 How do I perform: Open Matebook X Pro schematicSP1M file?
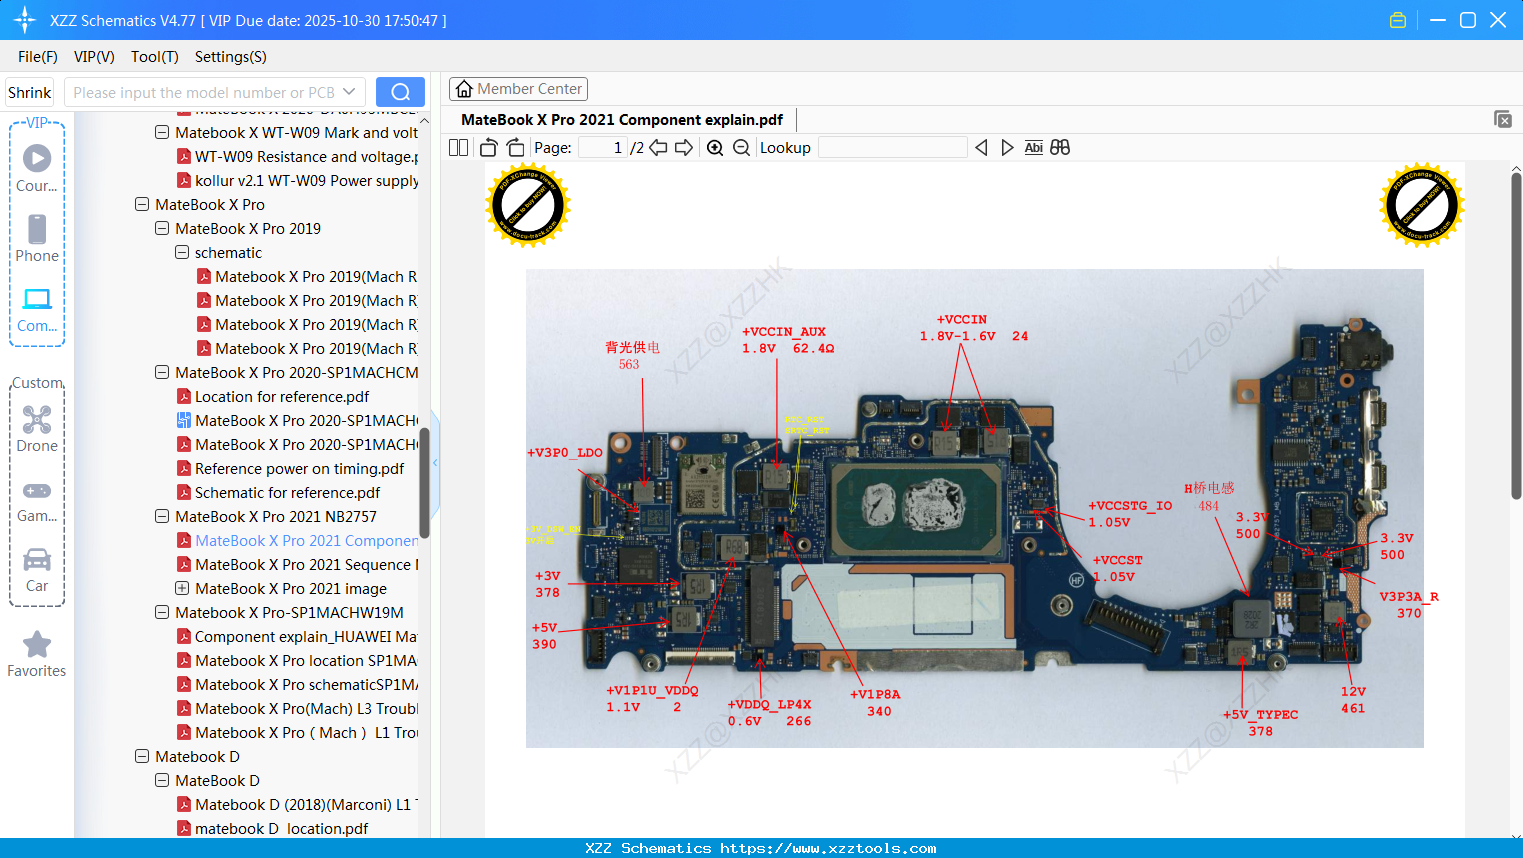pyautogui.click(x=298, y=684)
